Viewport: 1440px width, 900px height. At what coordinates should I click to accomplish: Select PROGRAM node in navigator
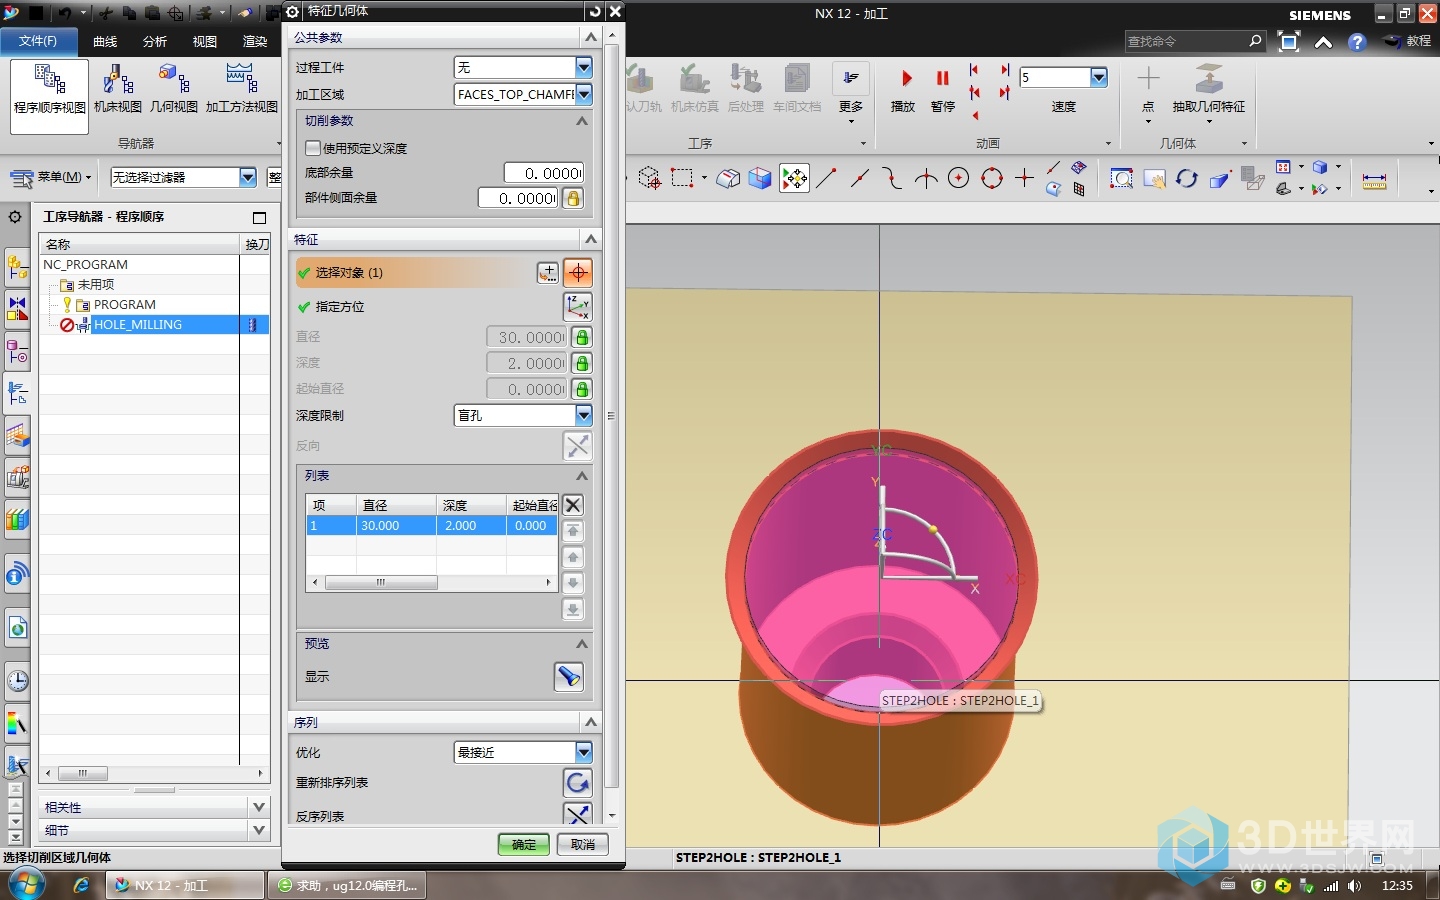(124, 305)
